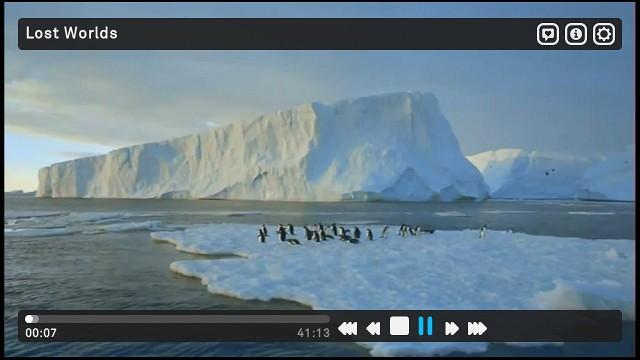Viewport: 640px width, 360px height.
Task: Stop the video playback
Action: 399,326
